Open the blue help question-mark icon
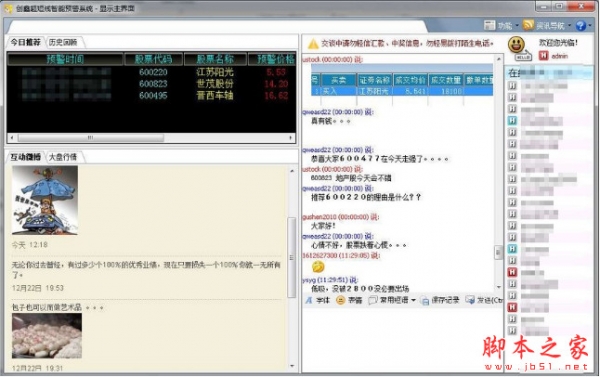 click(580, 25)
